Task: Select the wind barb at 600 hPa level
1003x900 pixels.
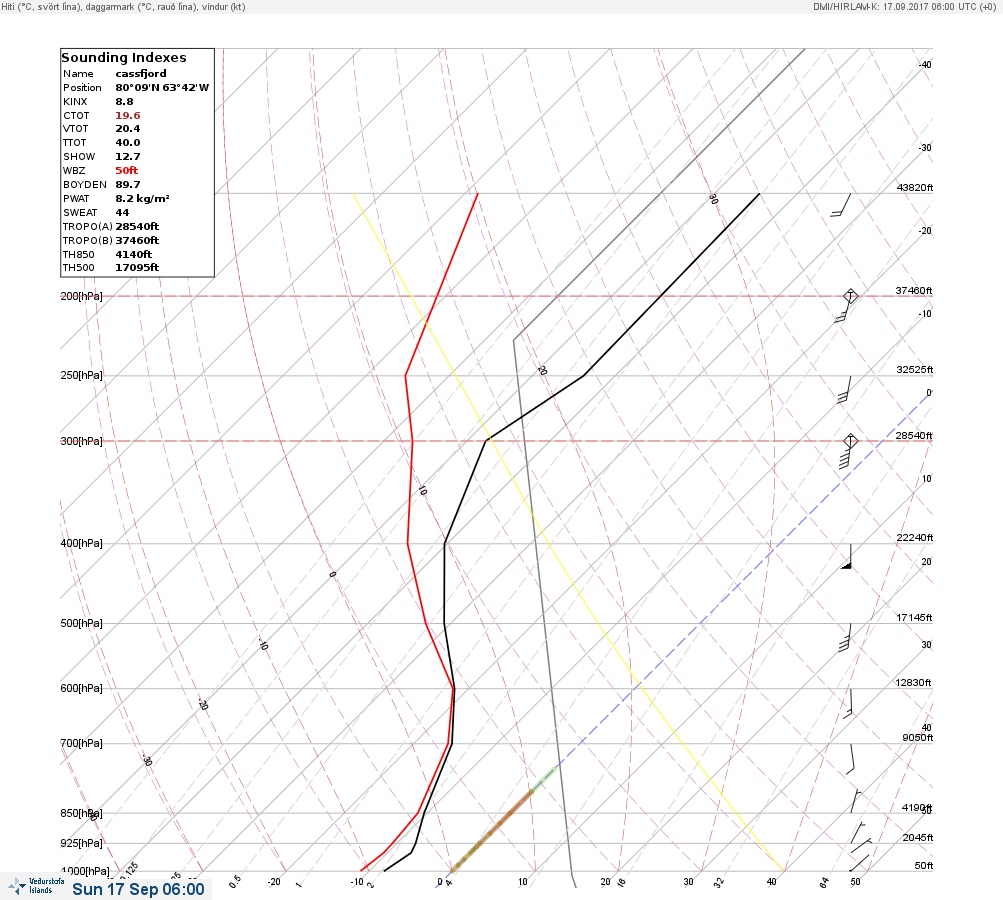Action: [x=848, y=704]
